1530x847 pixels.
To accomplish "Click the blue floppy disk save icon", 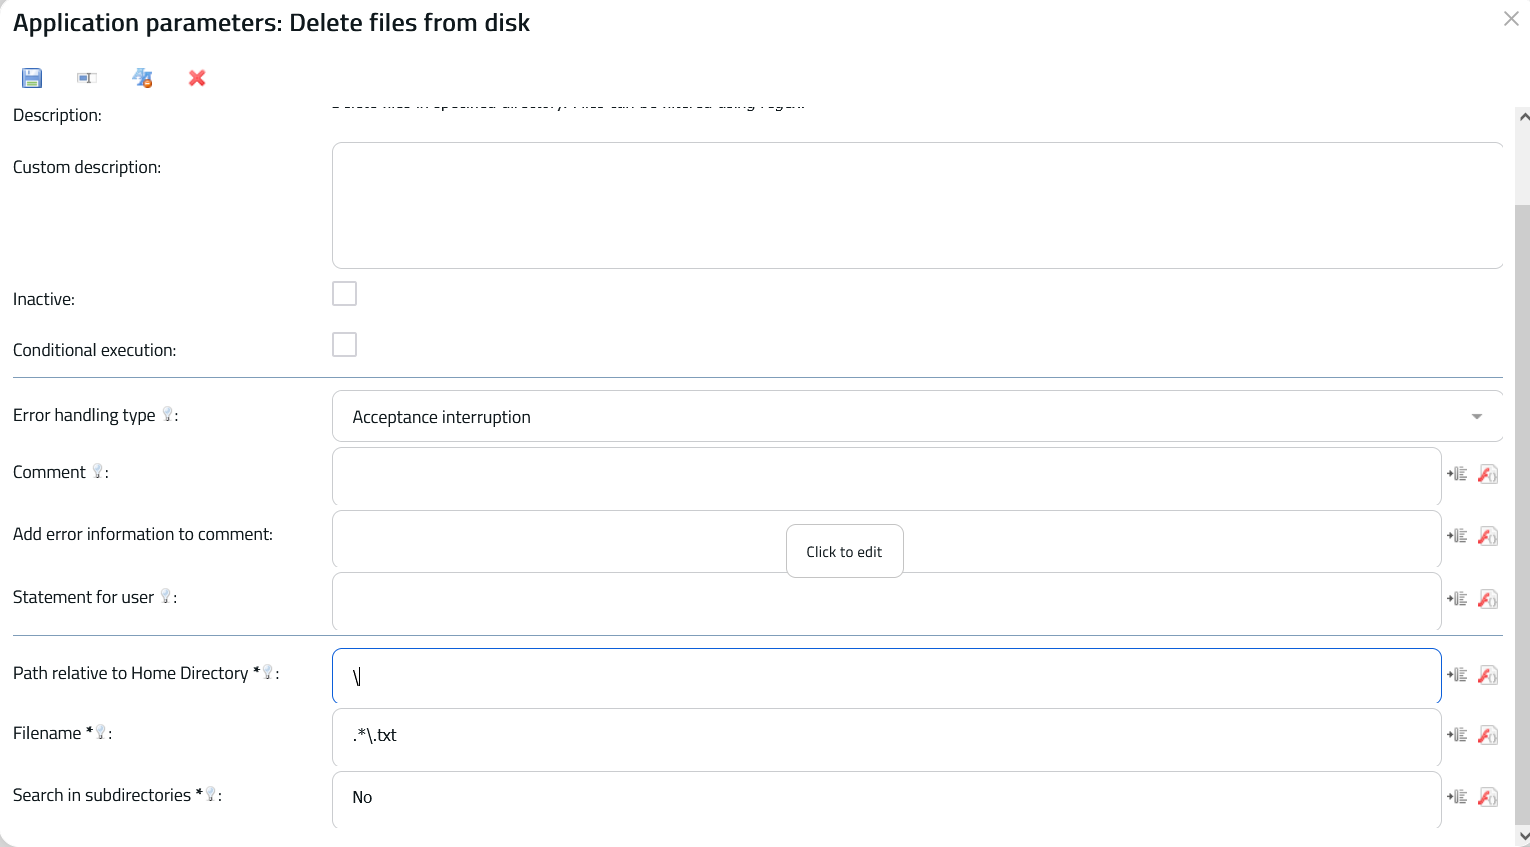I will [32, 78].
